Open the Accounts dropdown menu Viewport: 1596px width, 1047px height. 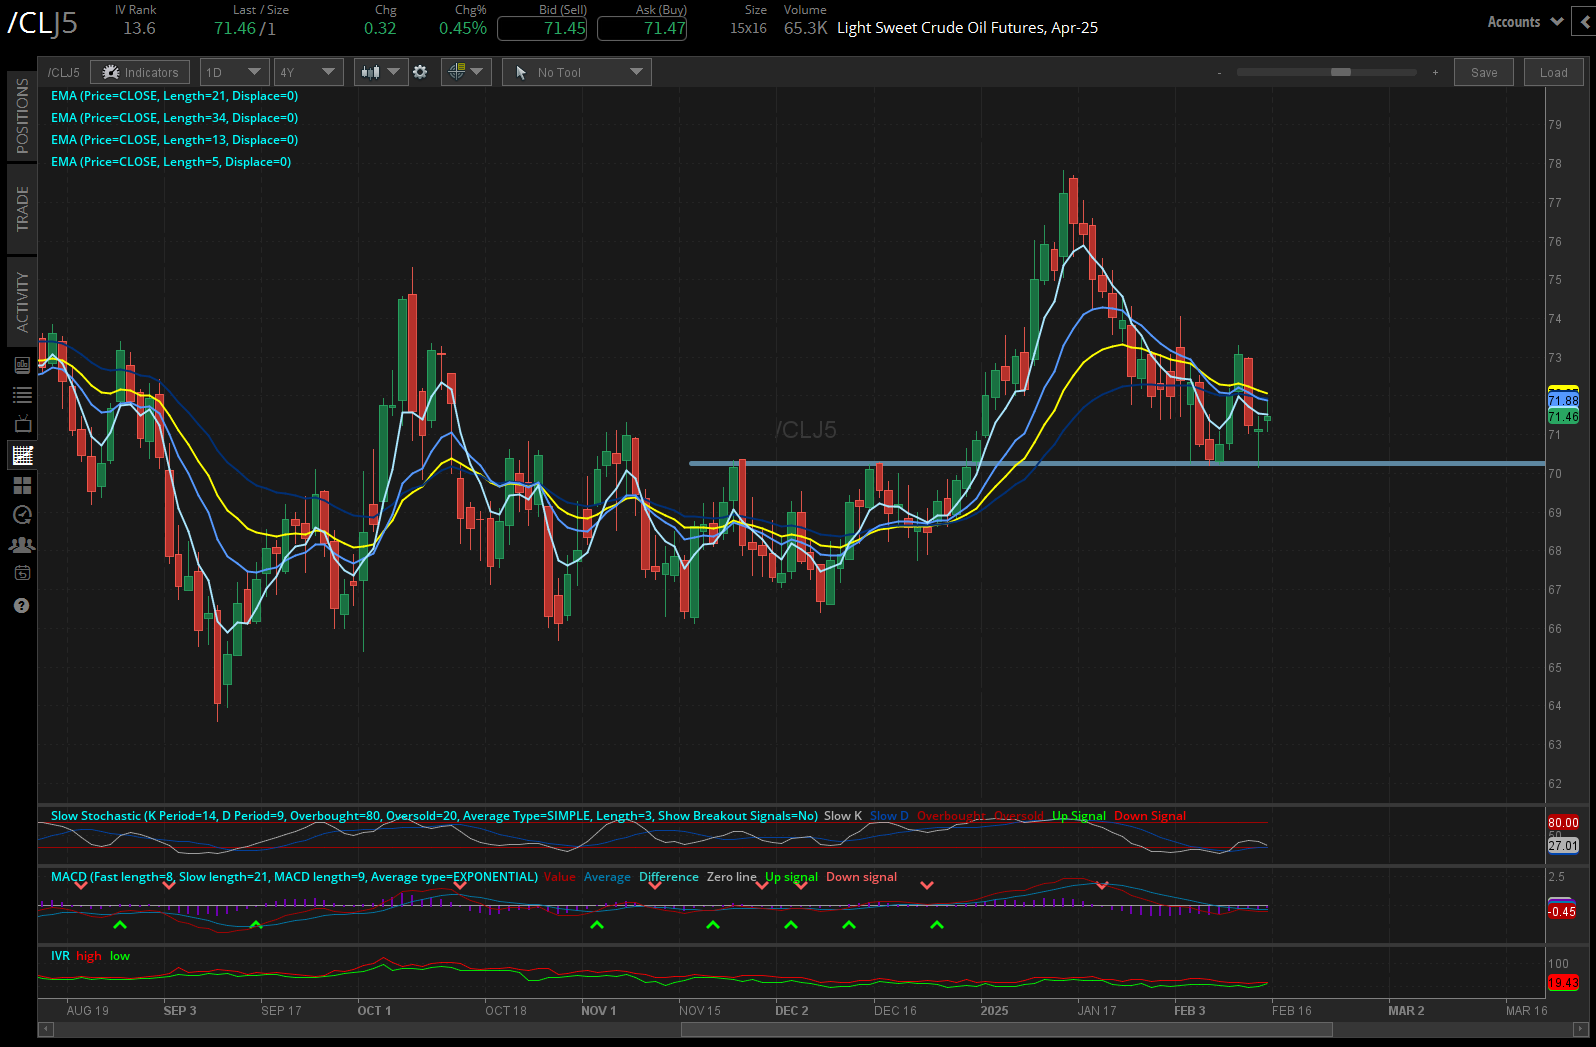tap(1524, 22)
